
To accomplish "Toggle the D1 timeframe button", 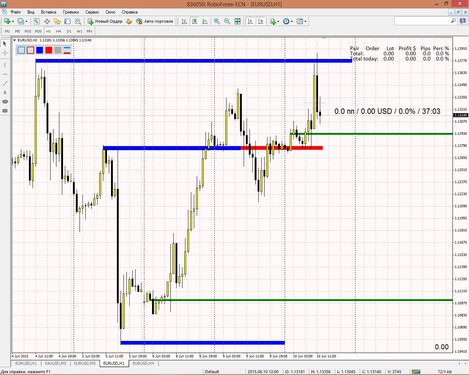I will coord(69,31).
